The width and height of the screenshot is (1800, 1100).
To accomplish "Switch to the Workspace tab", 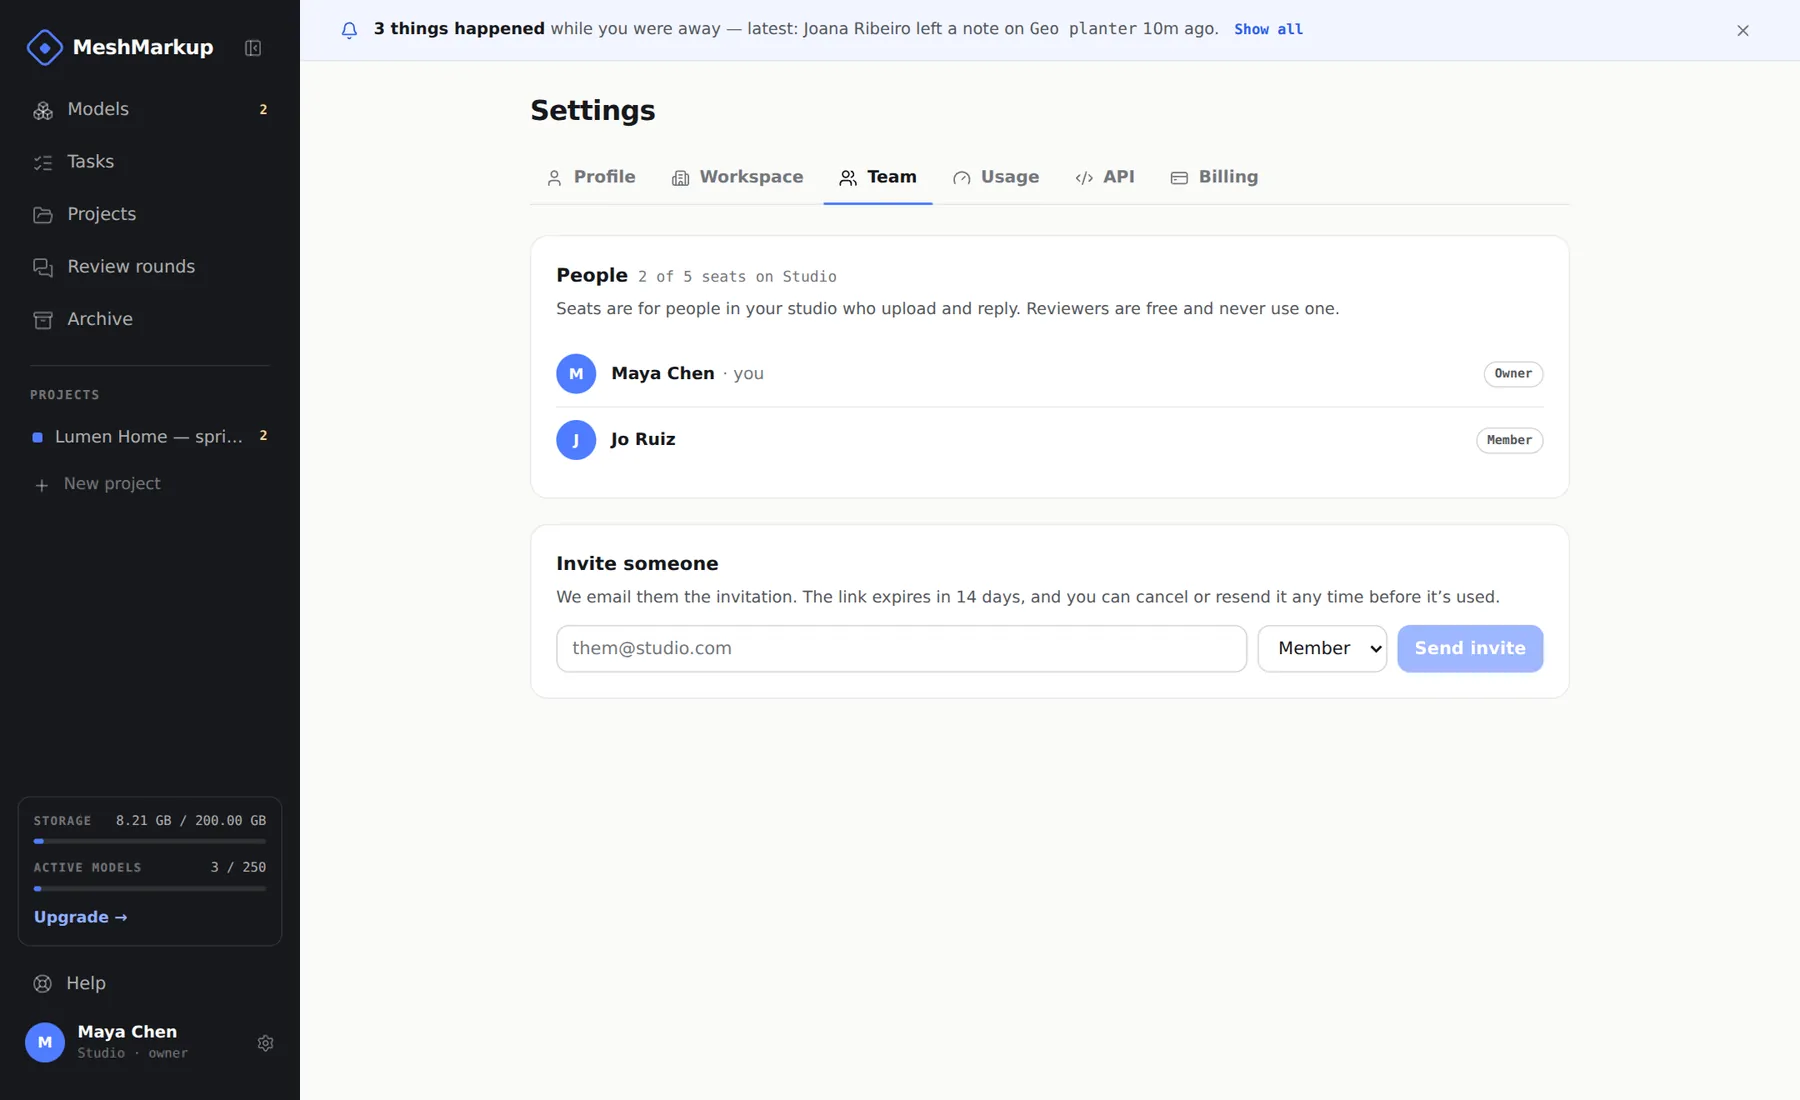I will pyautogui.click(x=737, y=177).
